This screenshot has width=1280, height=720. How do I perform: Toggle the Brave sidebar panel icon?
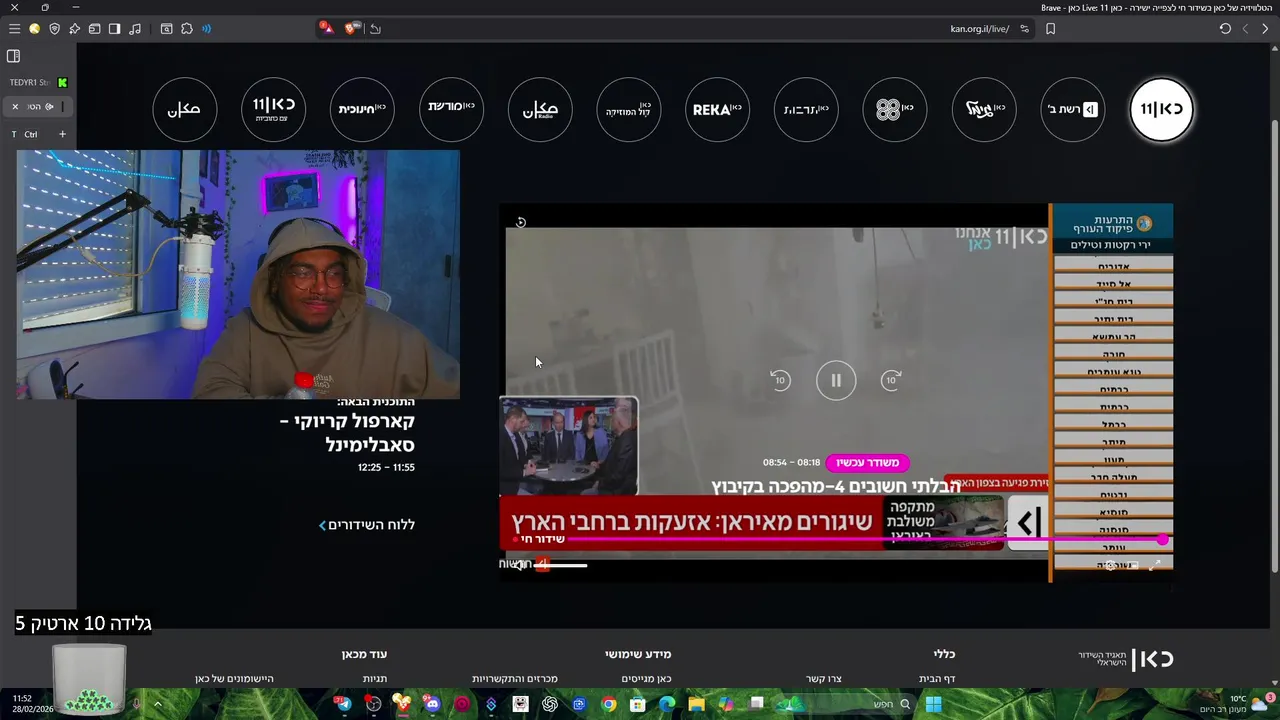pyautogui.click(x=114, y=29)
